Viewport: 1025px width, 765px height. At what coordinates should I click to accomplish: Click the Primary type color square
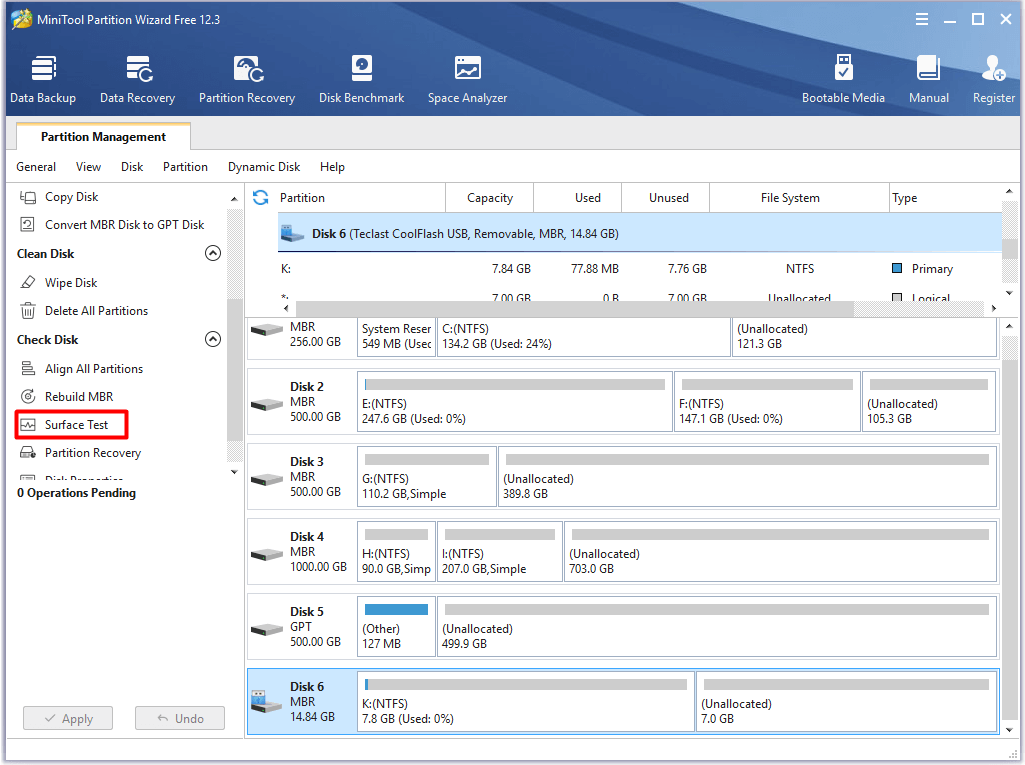(x=897, y=268)
